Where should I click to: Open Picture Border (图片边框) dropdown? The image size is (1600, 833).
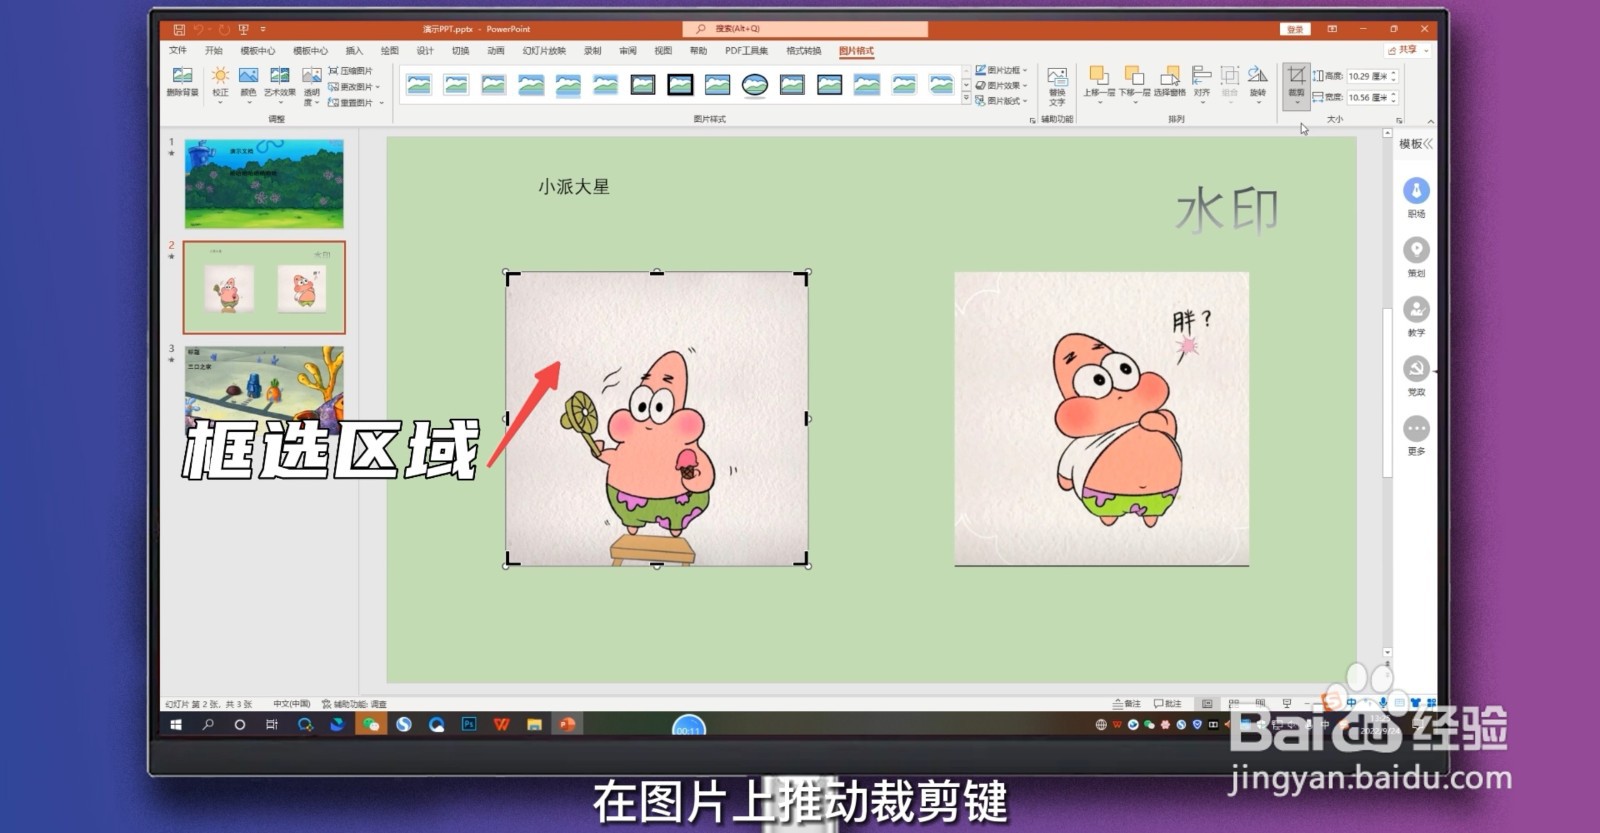point(1000,70)
